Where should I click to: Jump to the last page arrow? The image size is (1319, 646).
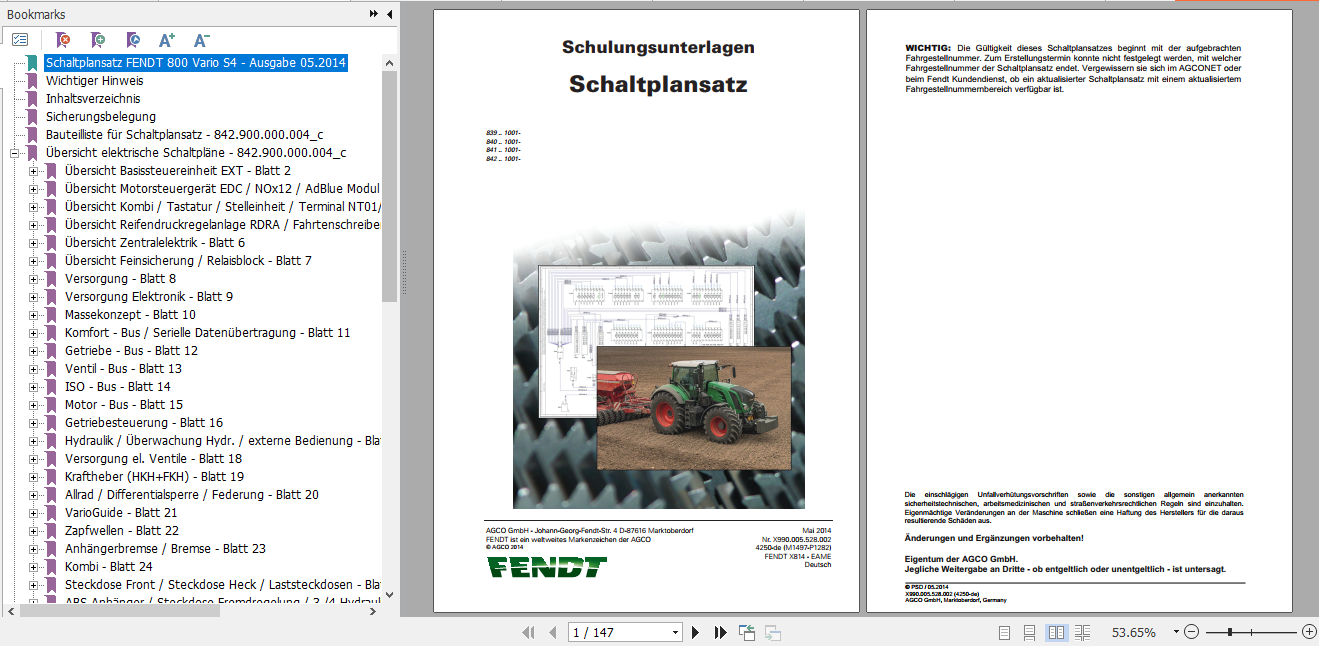coord(720,632)
